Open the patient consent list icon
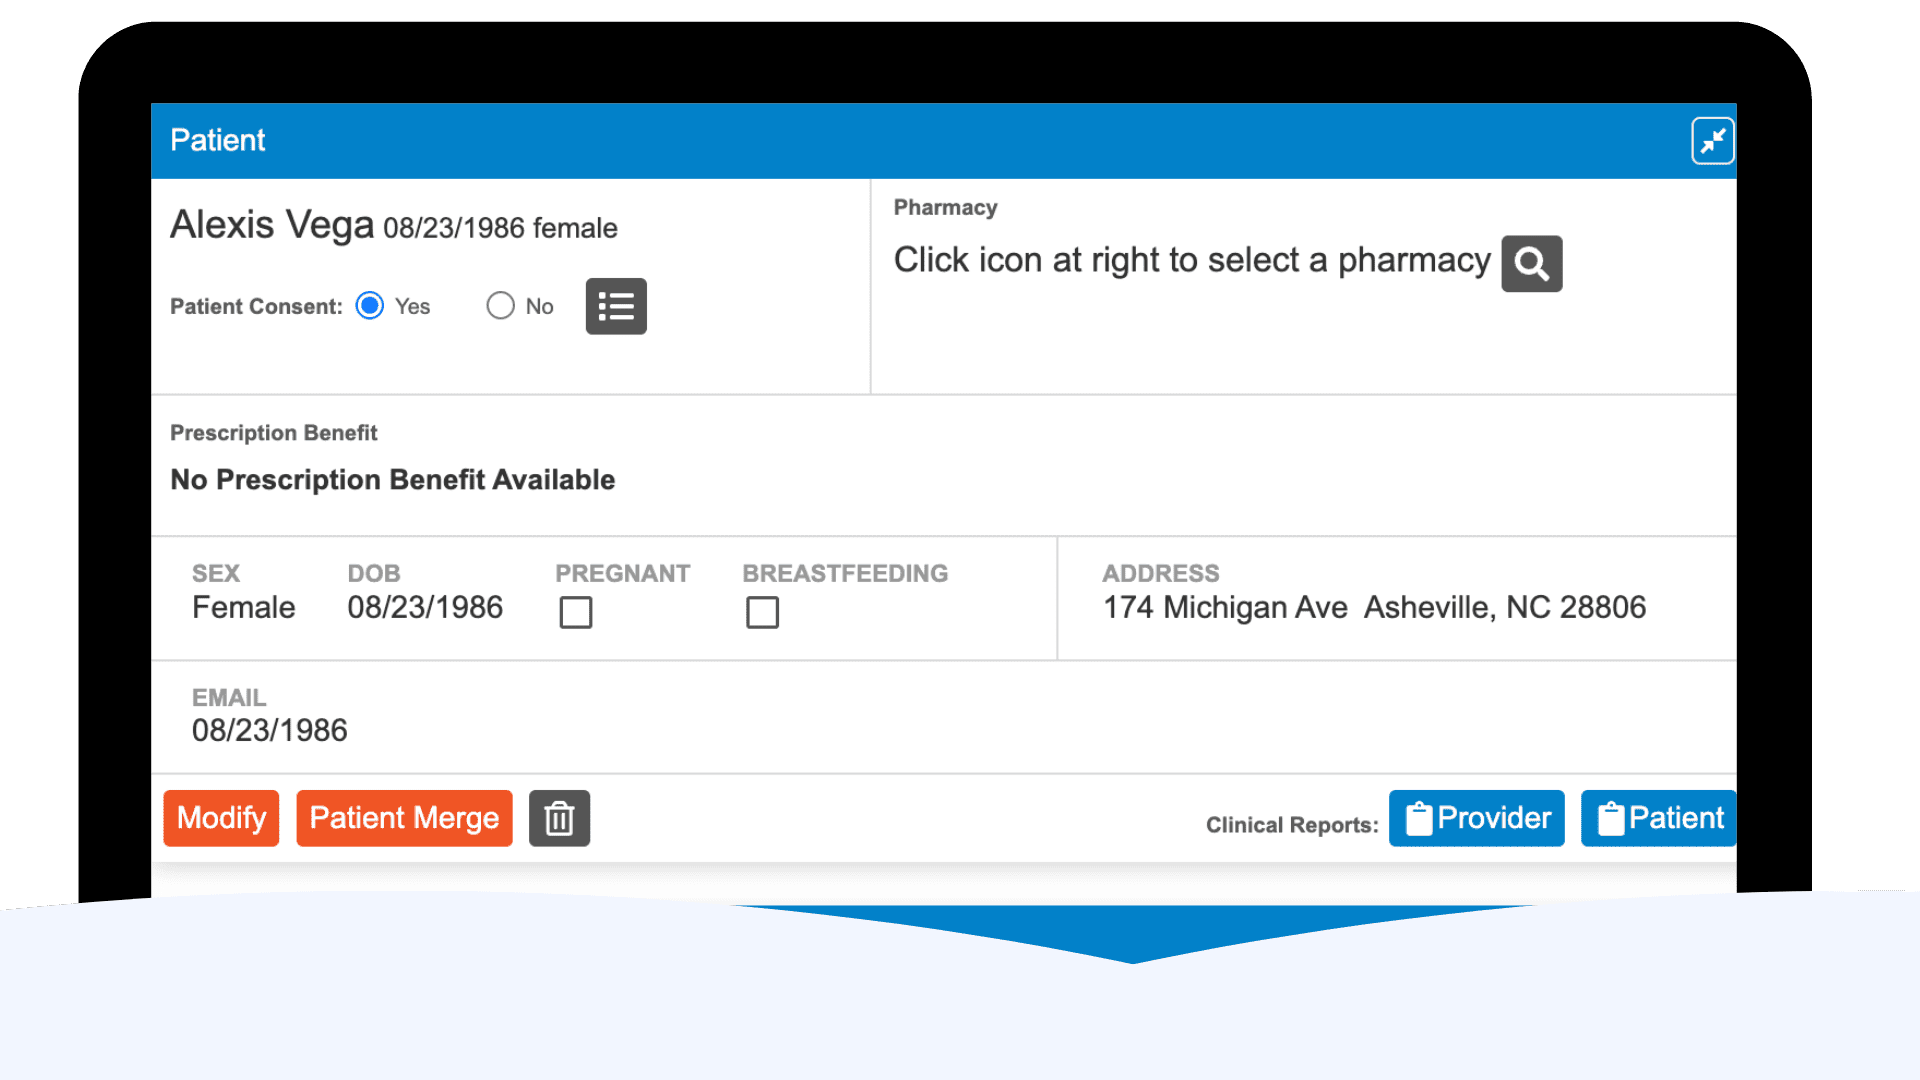Viewport: 1920px width, 1080px height. tap(616, 306)
